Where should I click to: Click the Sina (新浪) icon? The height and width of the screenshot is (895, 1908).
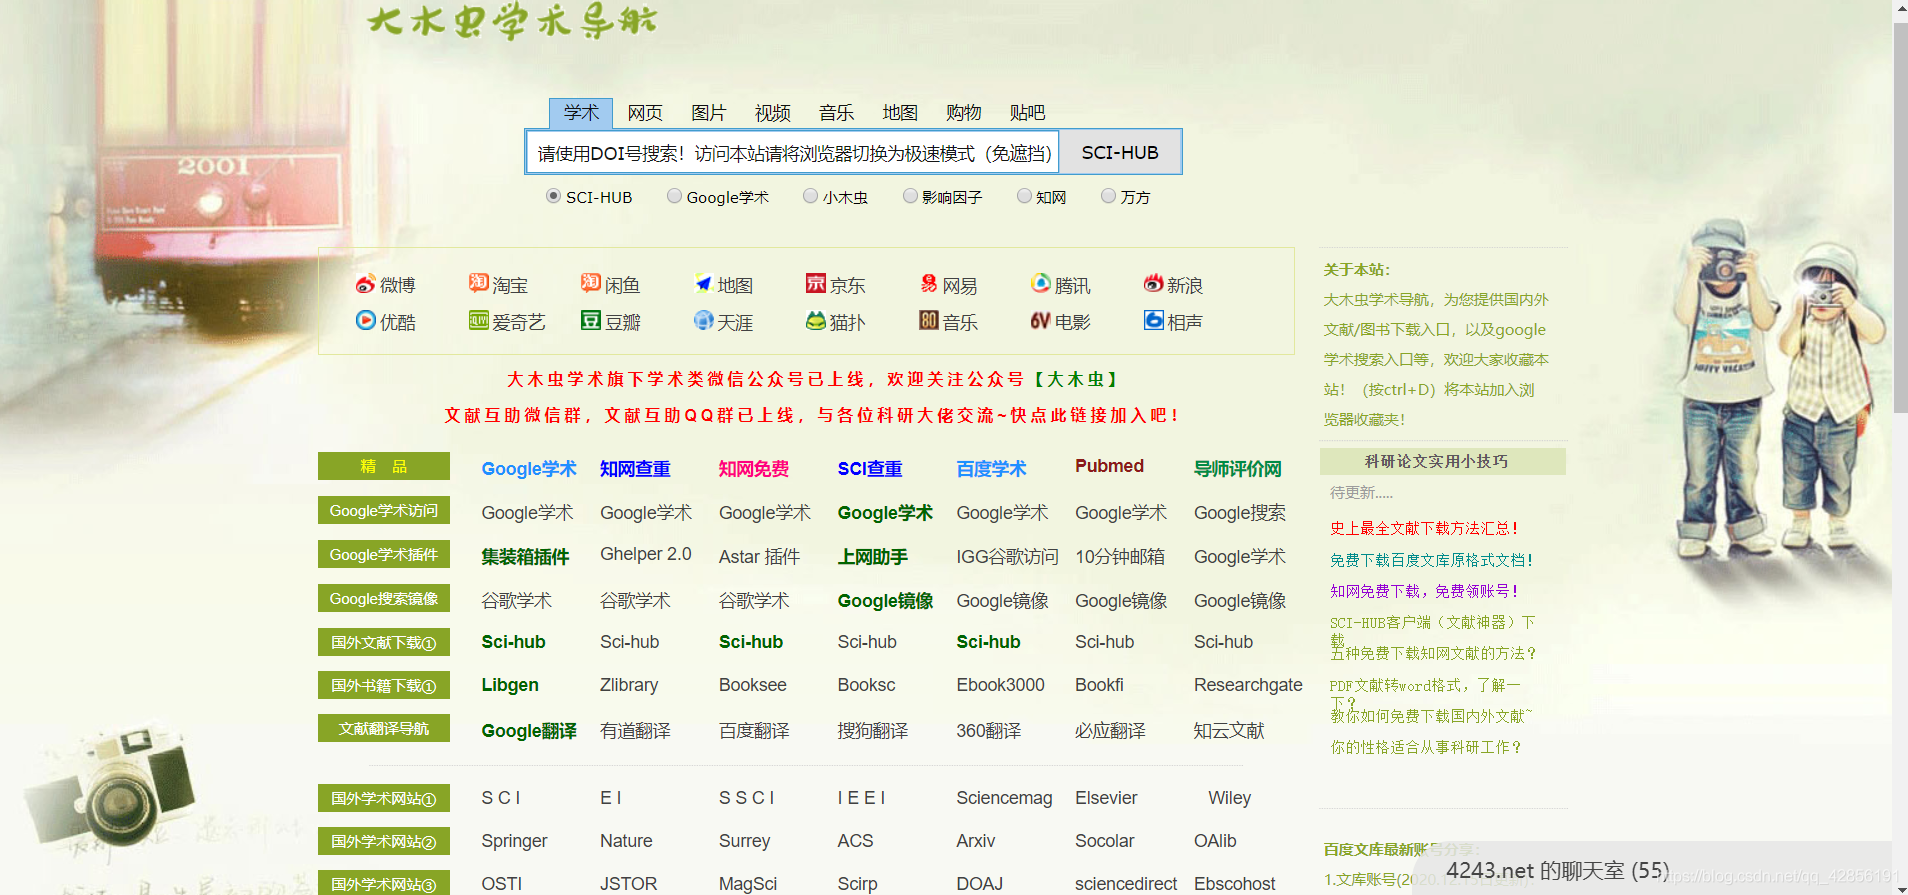click(1154, 284)
